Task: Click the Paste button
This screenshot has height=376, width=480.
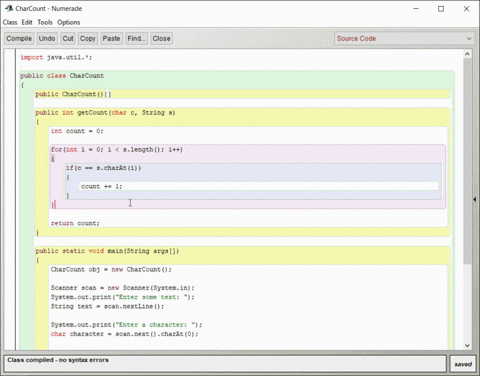Action: (x=111, y=39)
